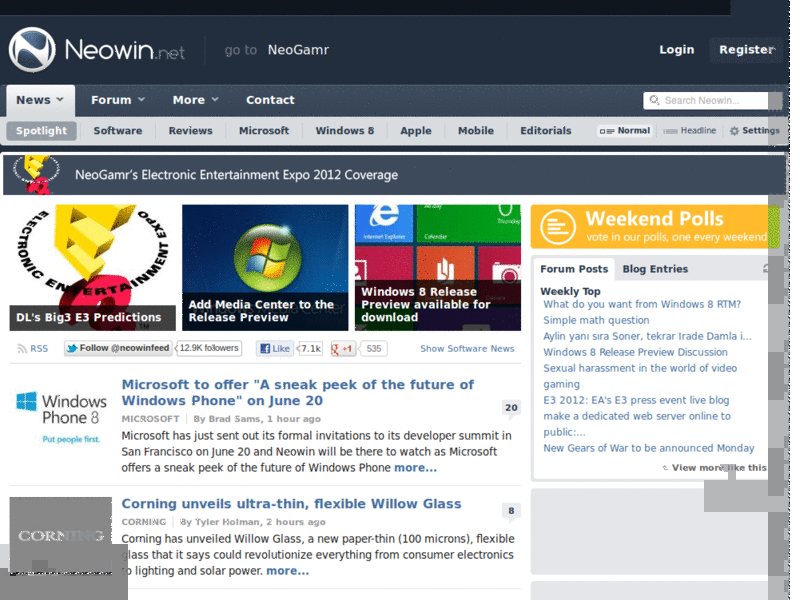Viewport: 800px width, 600px height.
Task: Click the CORNING article tag
Action: 143,522
